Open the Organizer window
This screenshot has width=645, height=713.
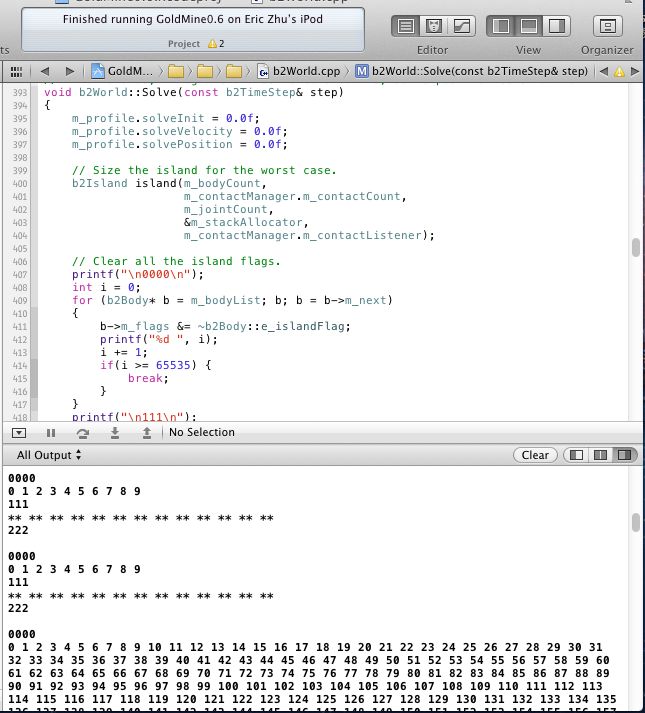(x=607, y=26)
